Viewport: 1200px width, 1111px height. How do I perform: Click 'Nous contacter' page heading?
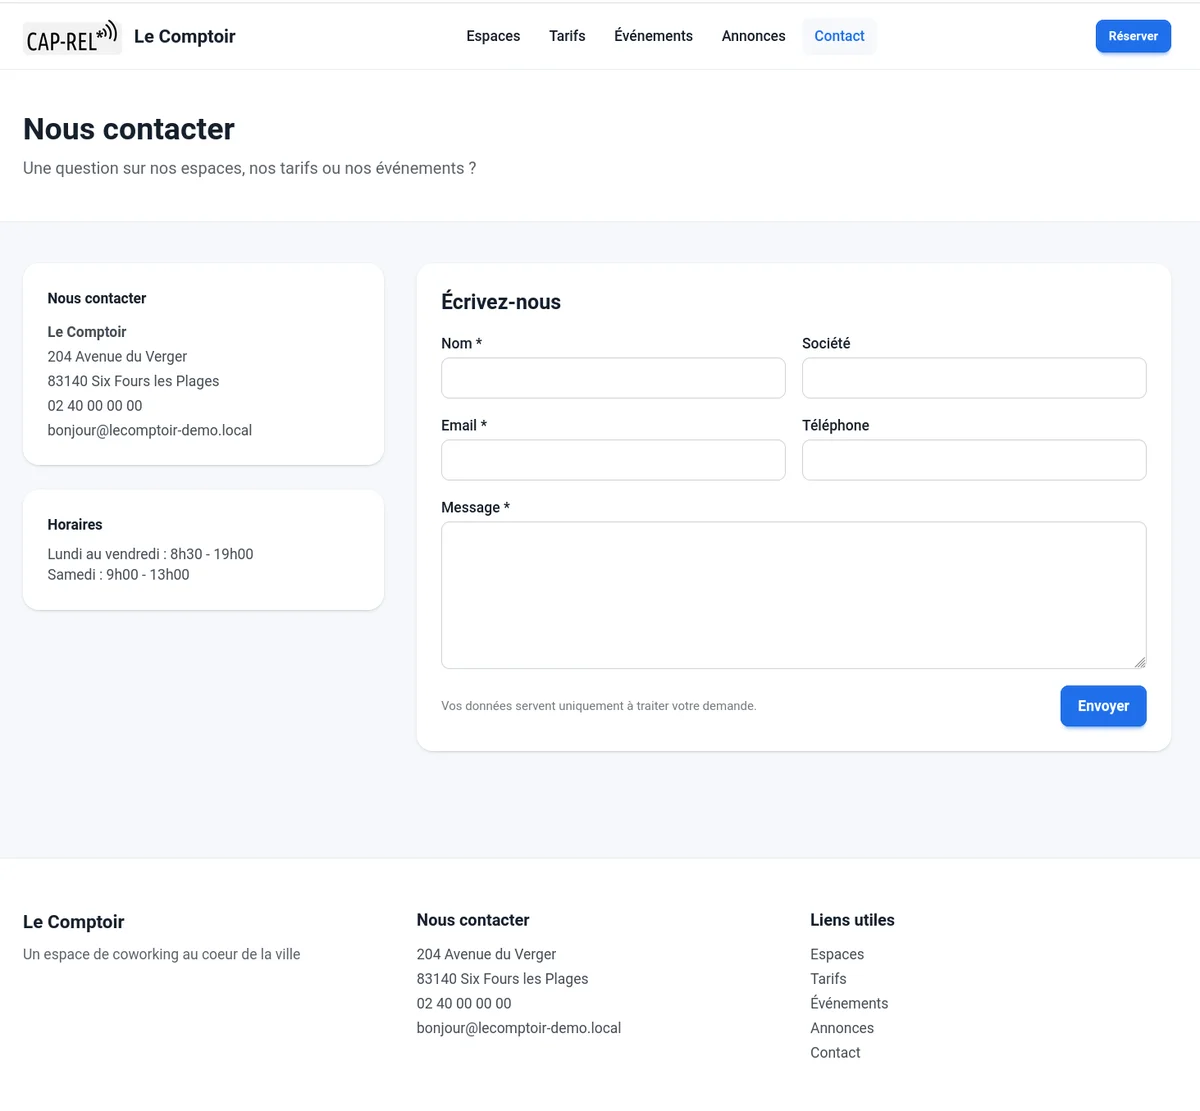[129, 129]
